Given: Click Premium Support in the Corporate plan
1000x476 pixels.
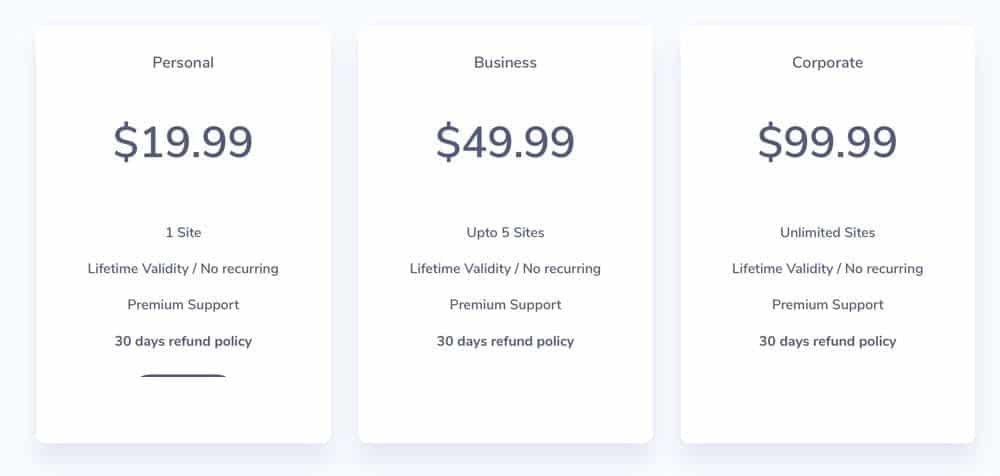Looking at the screenshot, I should pos(827,305).
